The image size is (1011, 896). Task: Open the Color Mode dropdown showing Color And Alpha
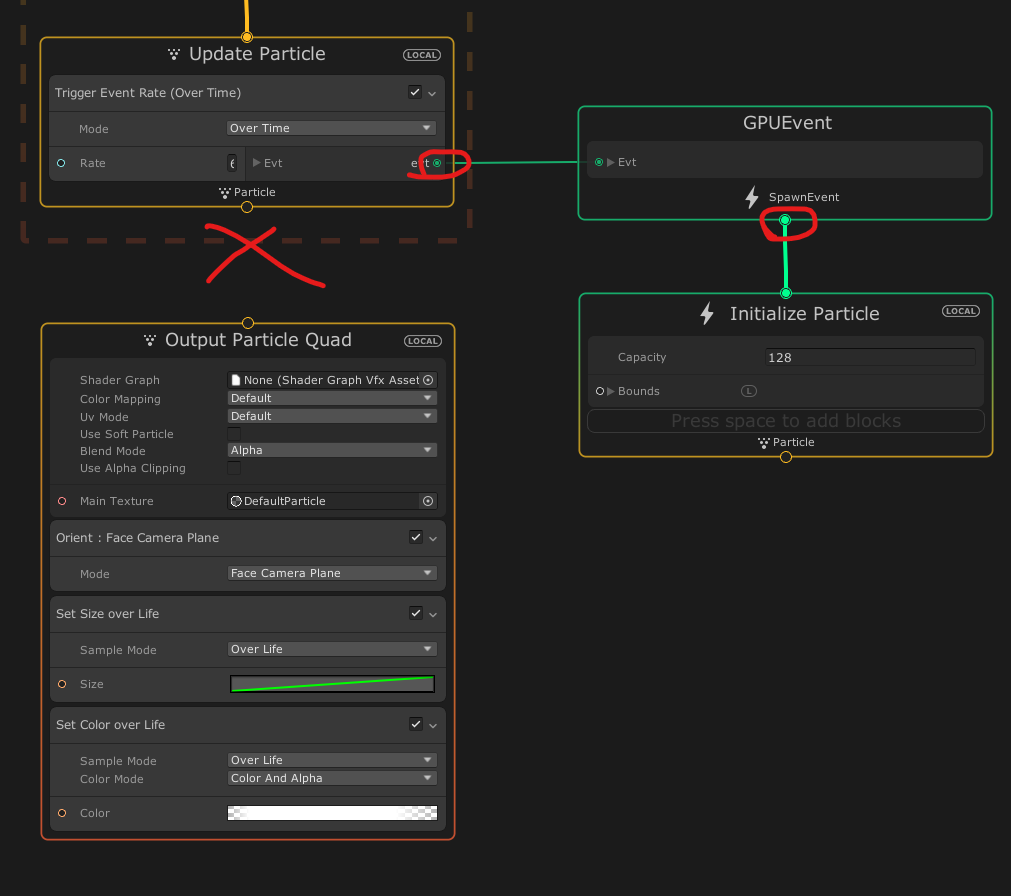(x=332, y=778)
